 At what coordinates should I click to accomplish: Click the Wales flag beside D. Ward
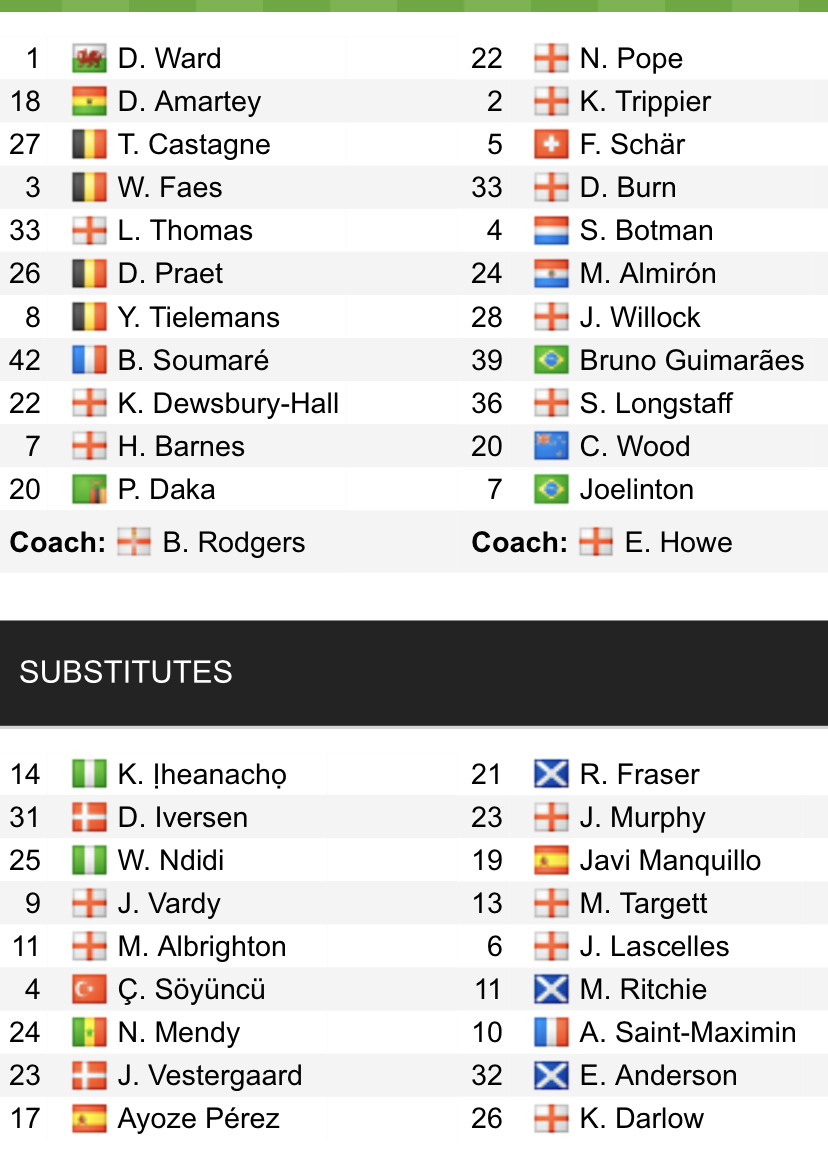[89, 59]
